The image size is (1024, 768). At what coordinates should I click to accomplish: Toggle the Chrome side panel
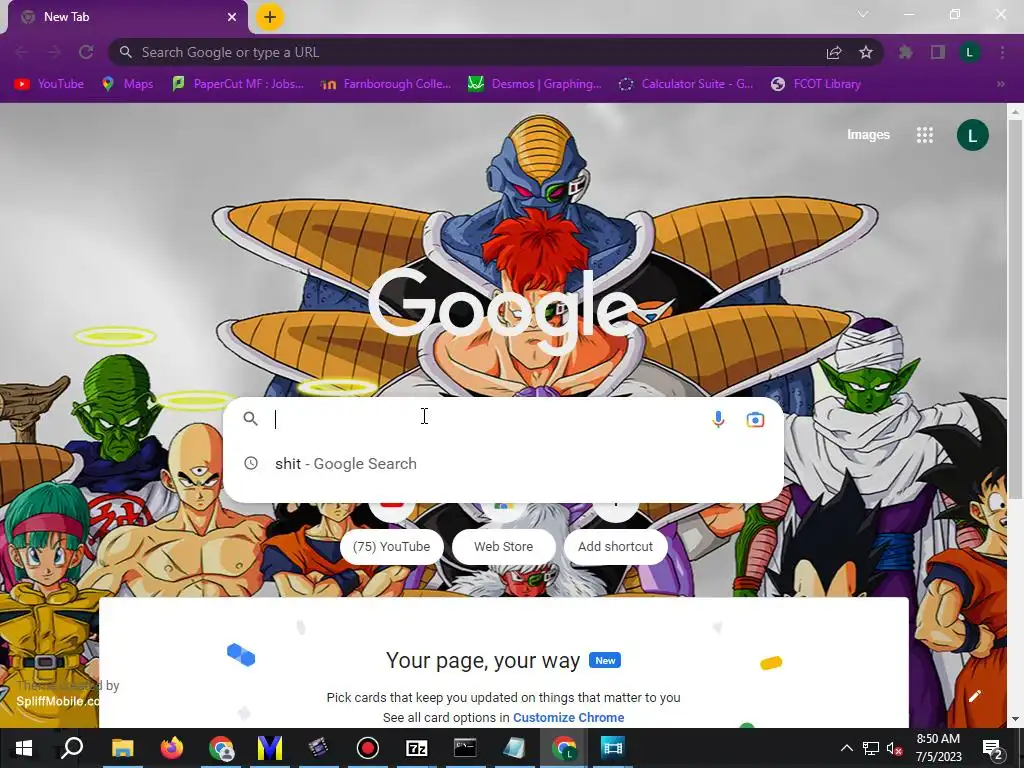(938, 52)
